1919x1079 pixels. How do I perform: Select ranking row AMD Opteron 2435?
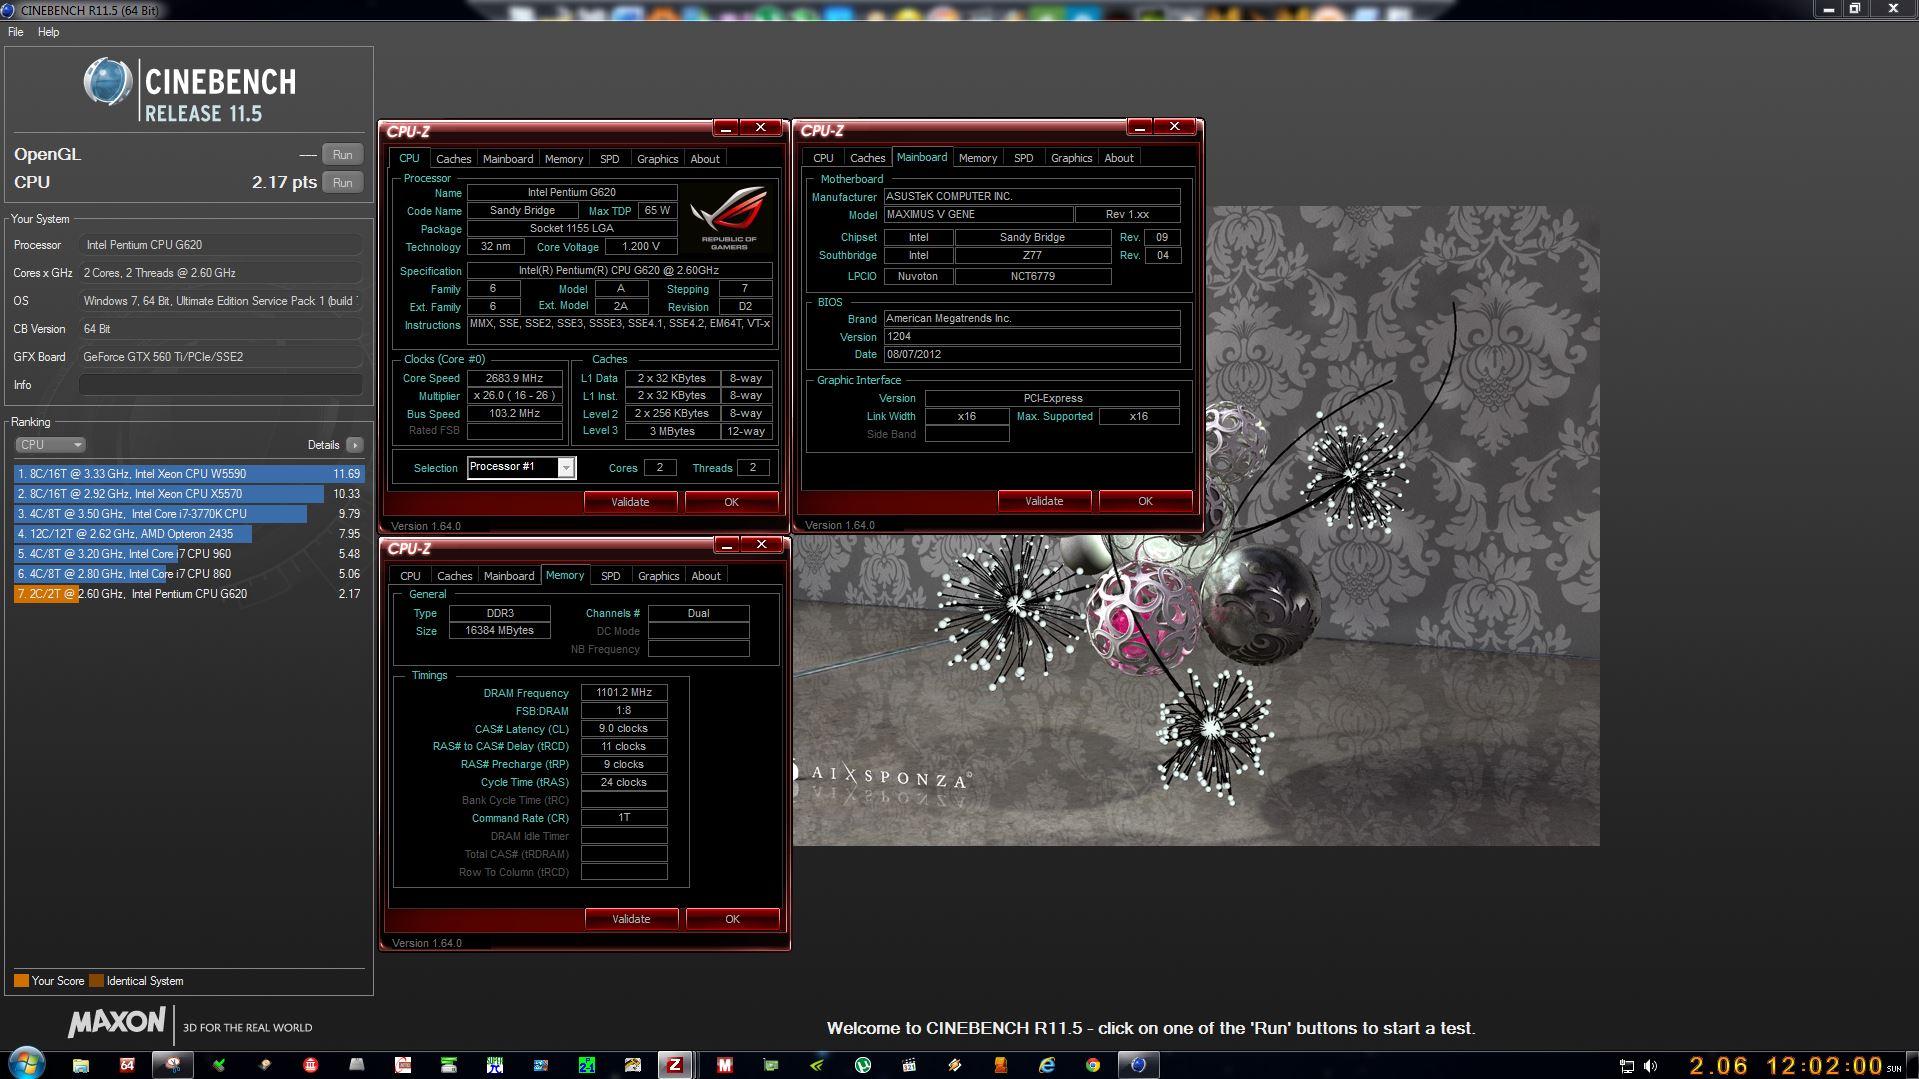tap(189, 534)
